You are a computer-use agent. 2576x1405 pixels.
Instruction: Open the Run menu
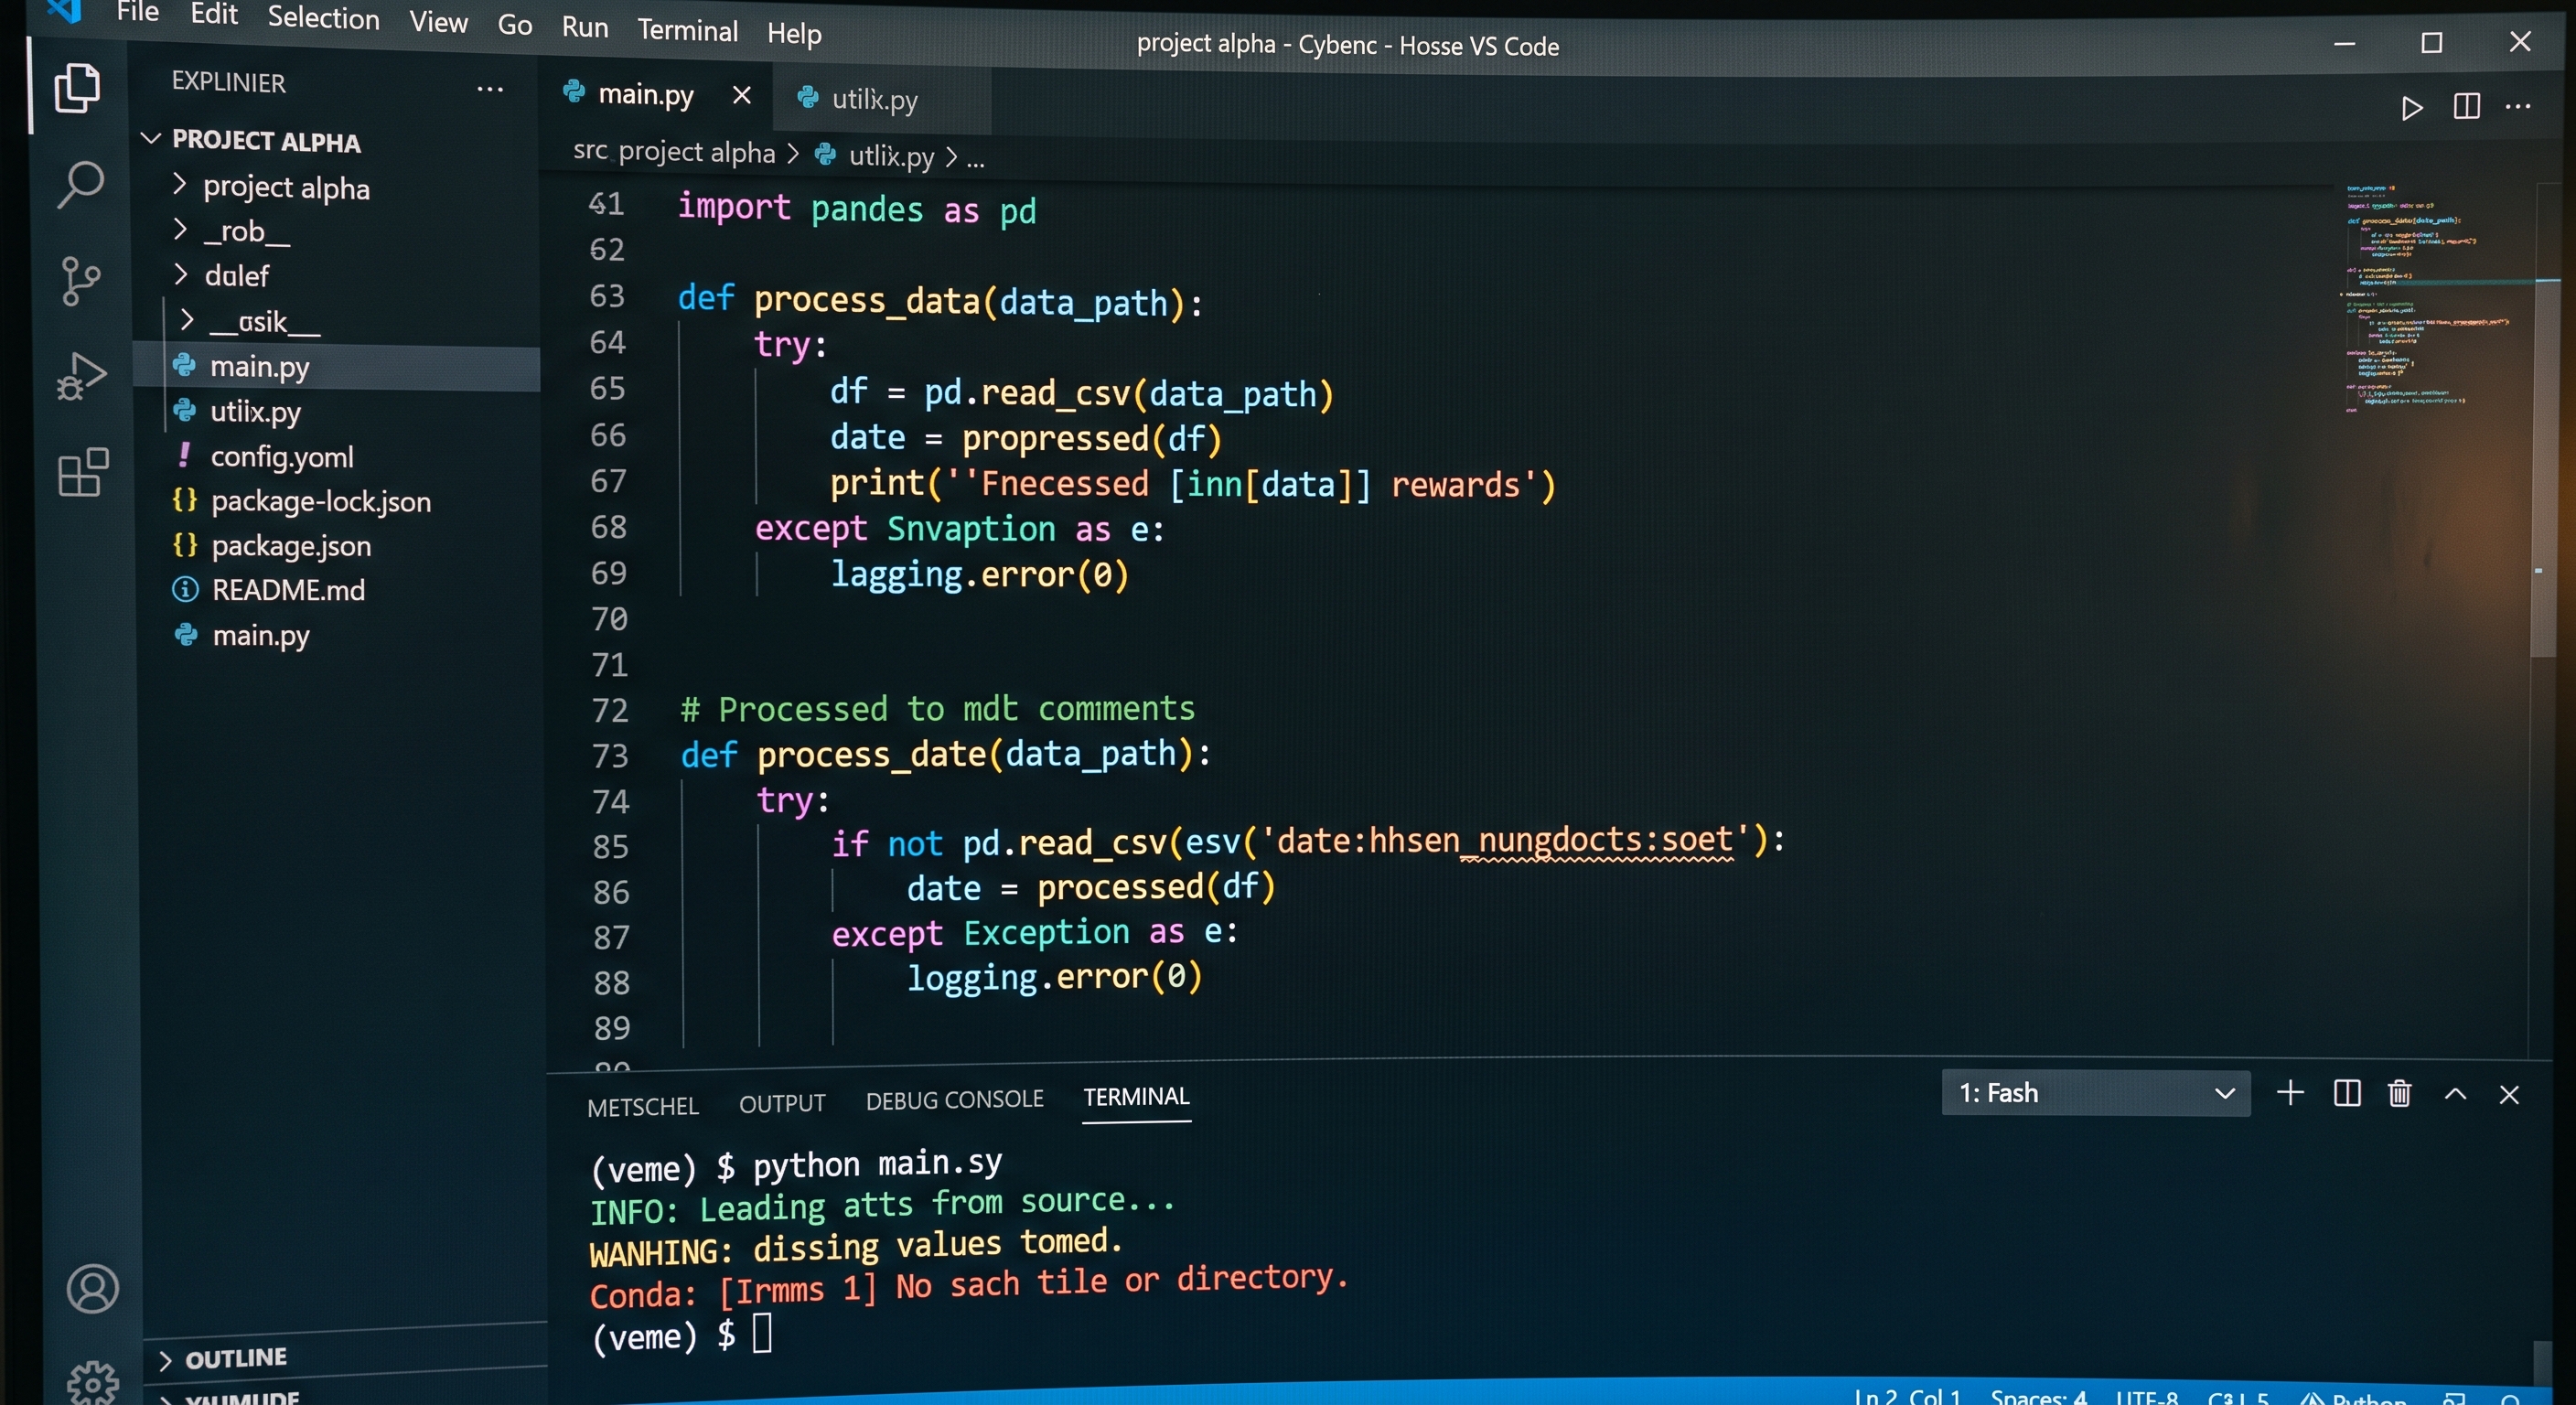(585, 27)
